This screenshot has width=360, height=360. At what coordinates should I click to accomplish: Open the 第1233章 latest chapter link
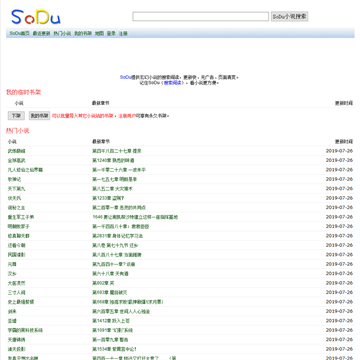pos(108,198)
